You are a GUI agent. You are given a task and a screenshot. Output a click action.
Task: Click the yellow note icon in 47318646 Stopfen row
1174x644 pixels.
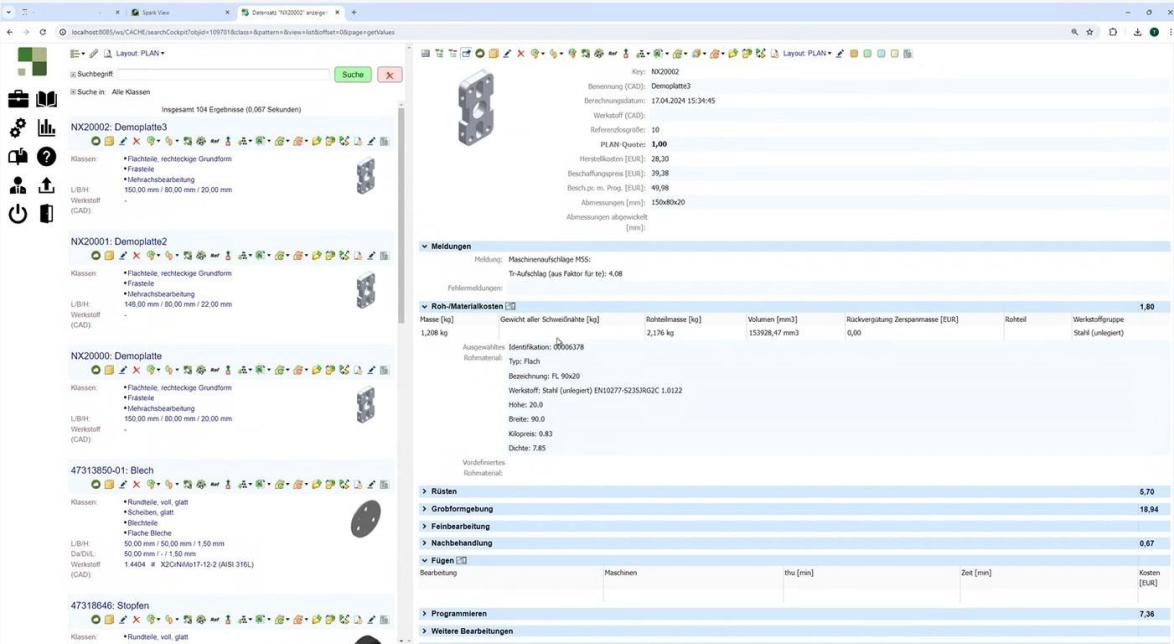tap(109, 619)
